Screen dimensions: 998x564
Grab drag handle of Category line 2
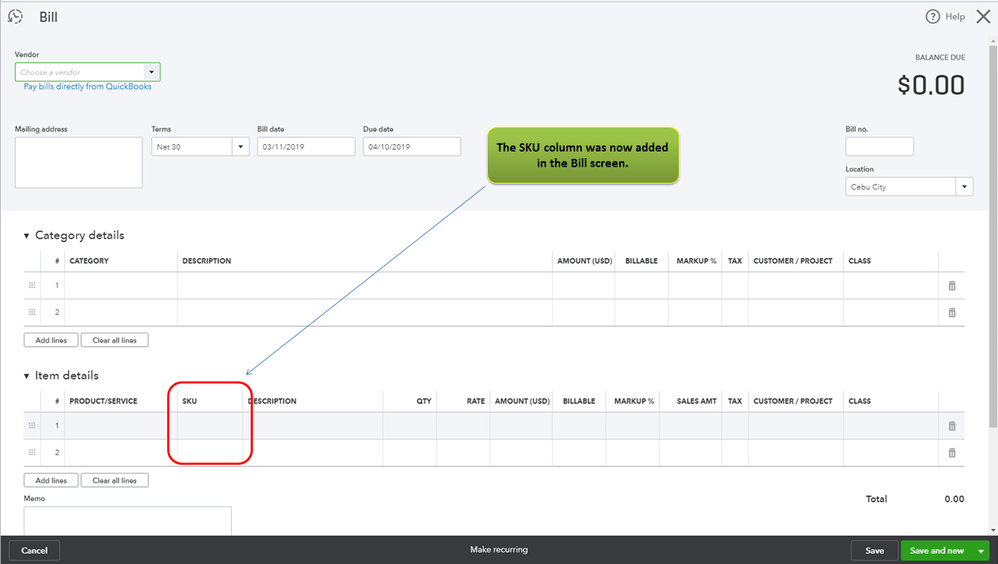(x=32, y=312)
